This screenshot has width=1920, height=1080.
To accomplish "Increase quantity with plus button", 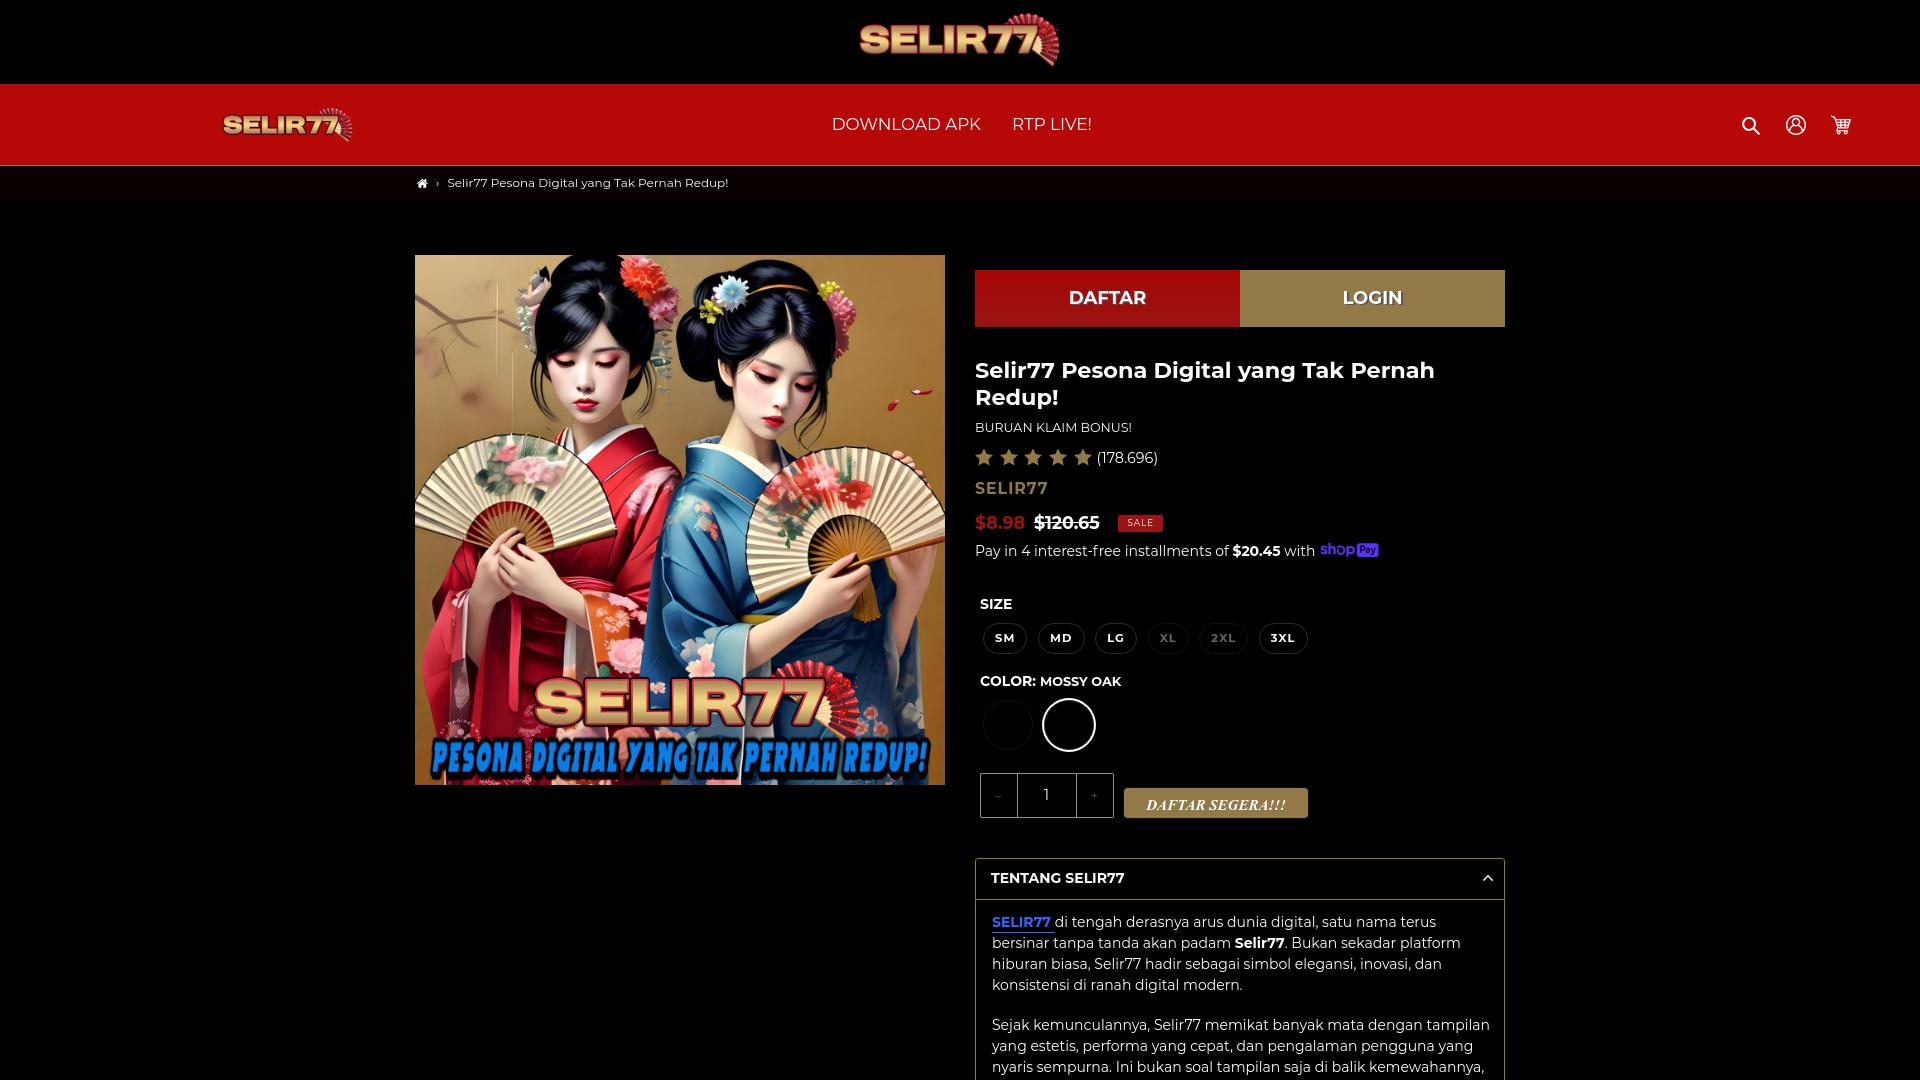I will tap(1095, 795).
